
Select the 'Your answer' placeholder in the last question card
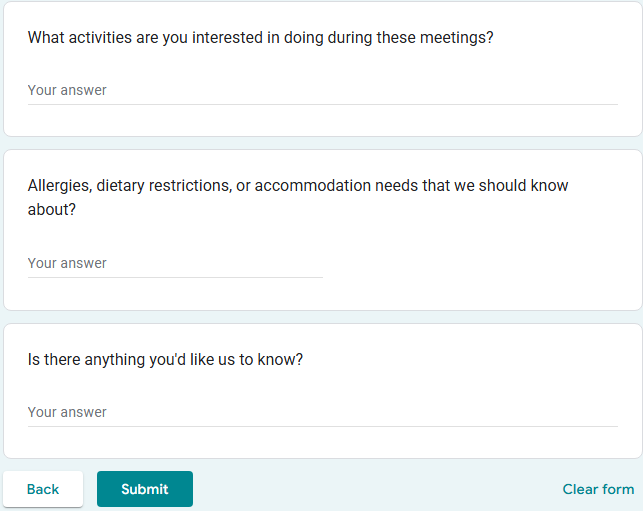[67, 412]
